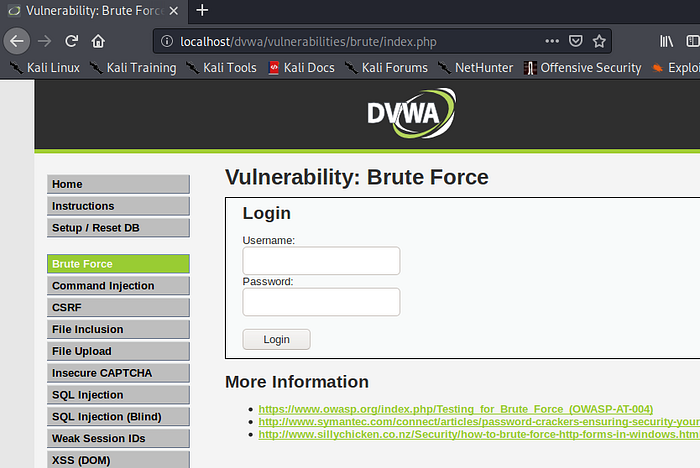This screenshot has width=700, height=468.
Task: Click the forward navigation arrow
Action: click(x=44, y=42)
